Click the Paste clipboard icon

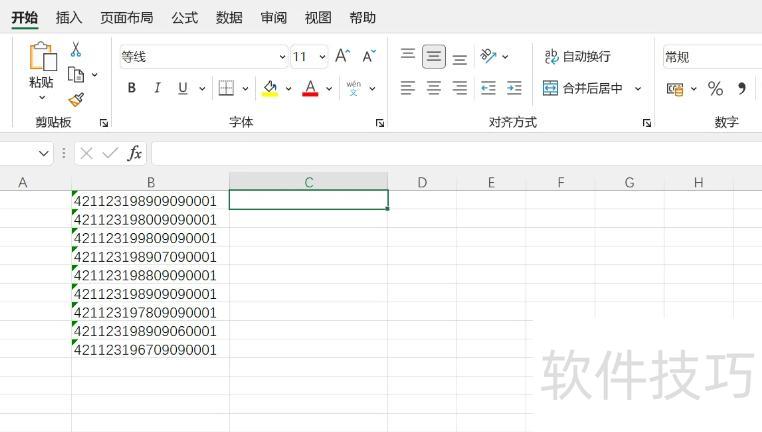click(43, 56)
